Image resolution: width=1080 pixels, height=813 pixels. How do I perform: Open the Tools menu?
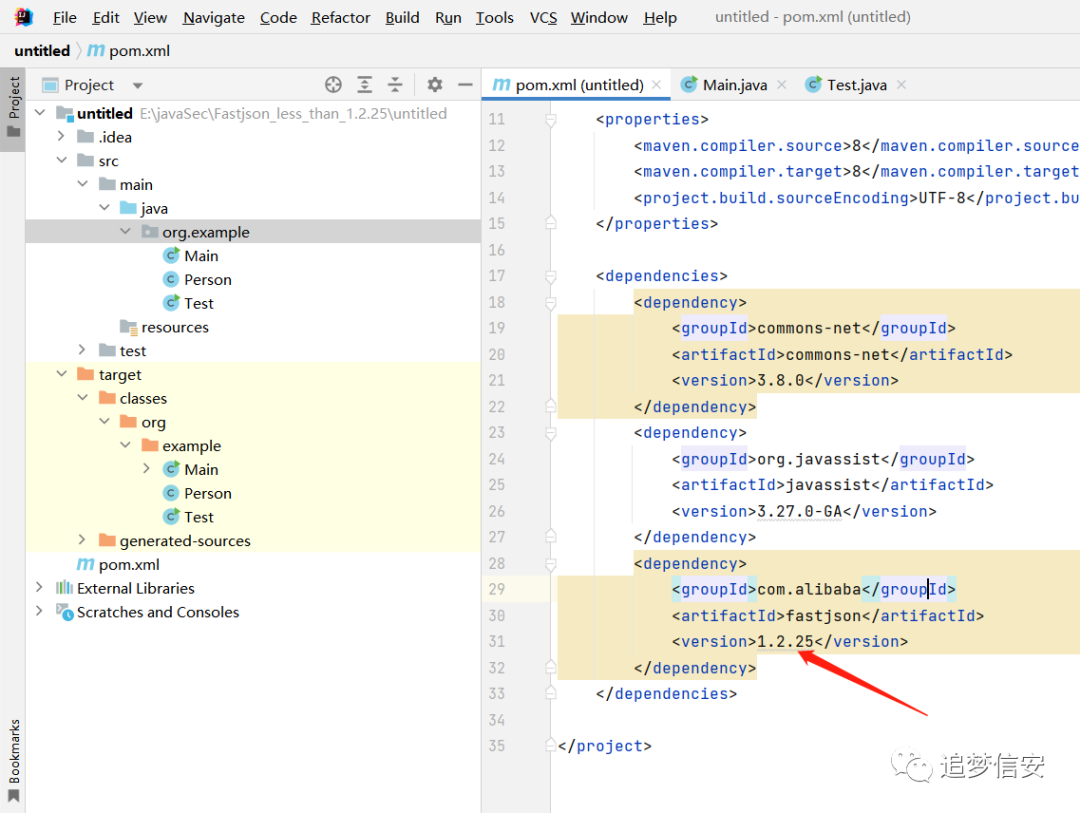(x=495, y=17)
